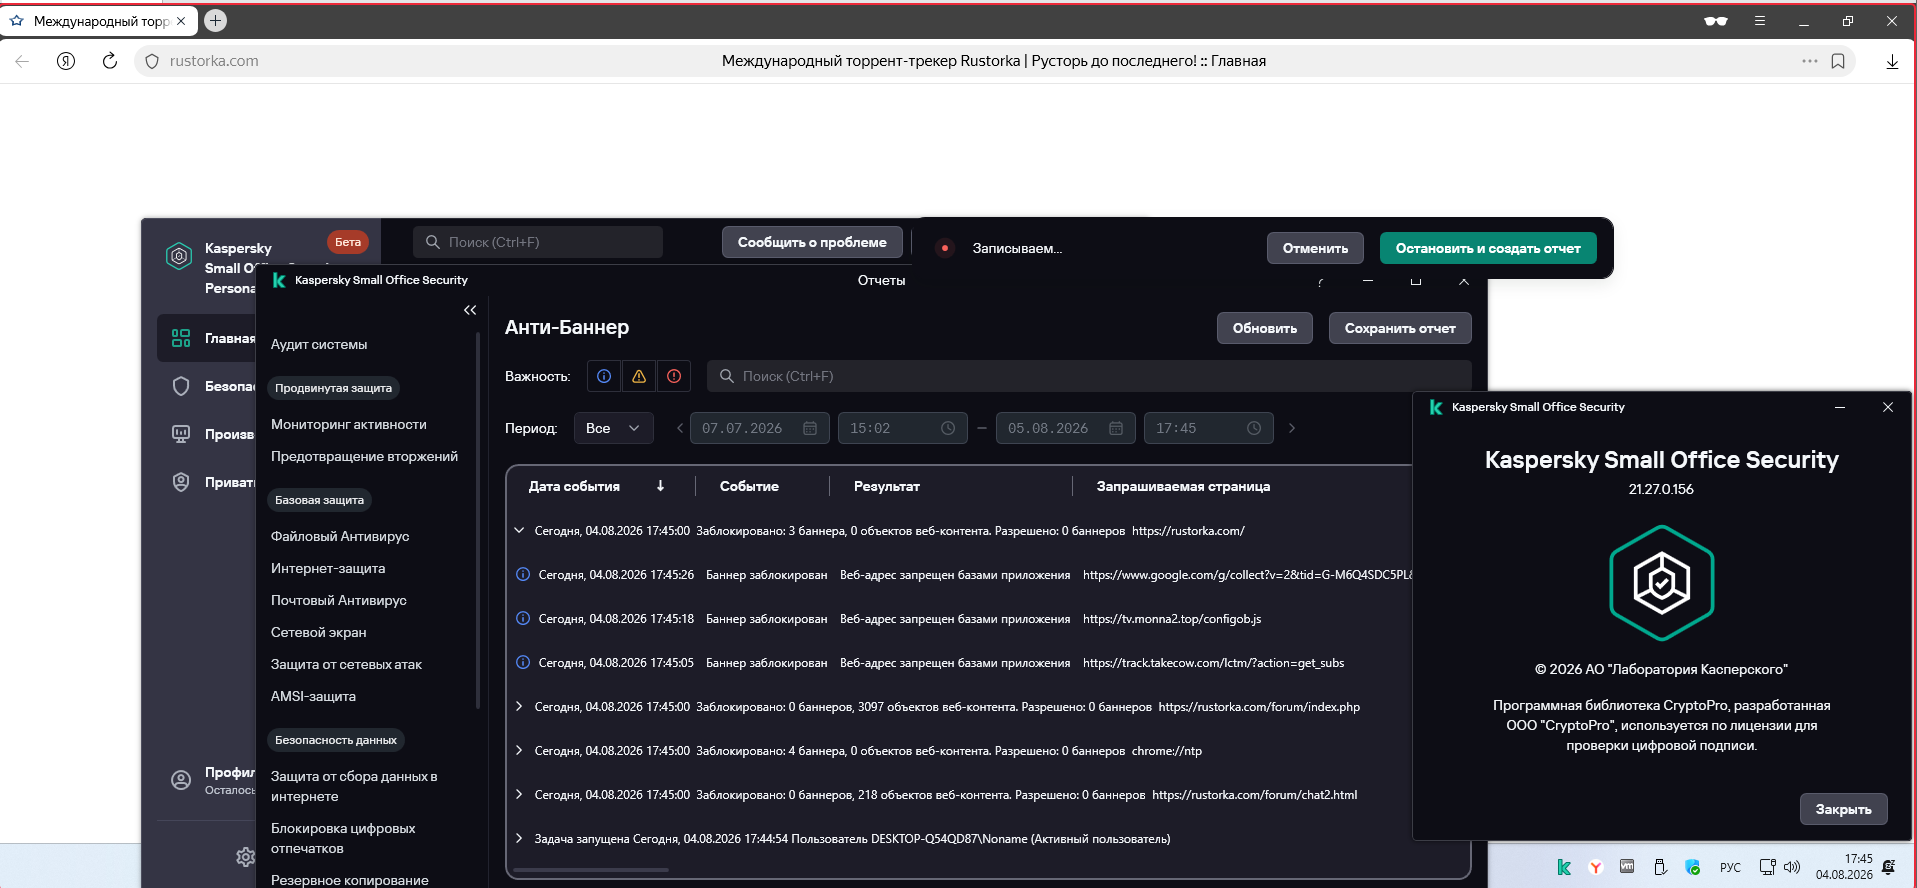This screenshot has width=1917, height=888.
Task: Open Kaspersky settings via the gear icon
Action: point(245,857)
